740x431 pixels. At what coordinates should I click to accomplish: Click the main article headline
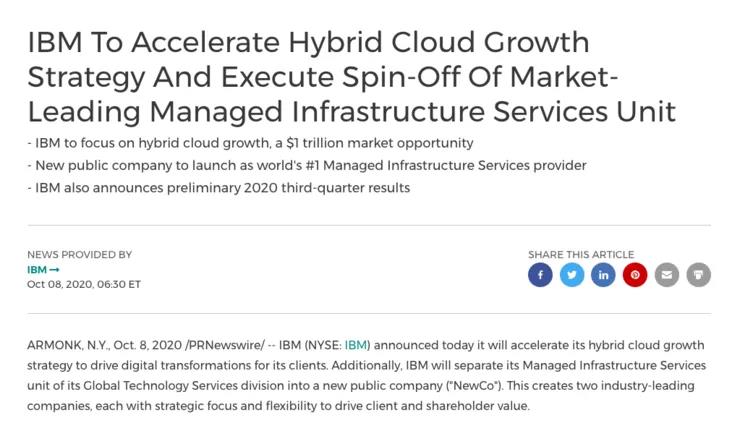[x=352, y=76]
